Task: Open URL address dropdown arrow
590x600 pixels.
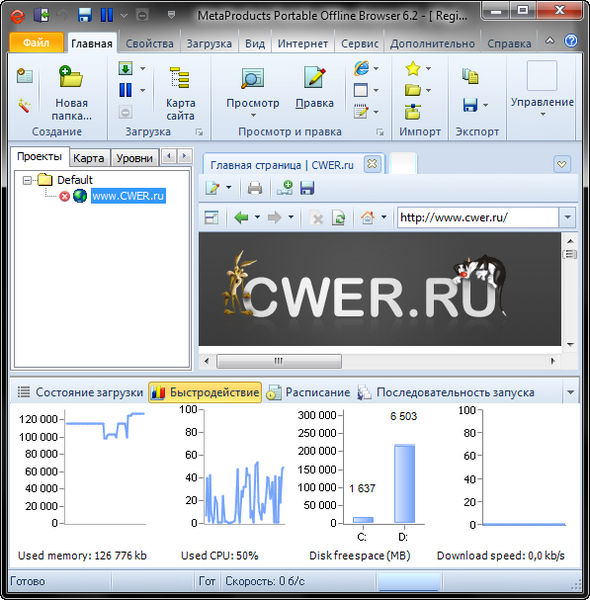Action: pos(567,217)
